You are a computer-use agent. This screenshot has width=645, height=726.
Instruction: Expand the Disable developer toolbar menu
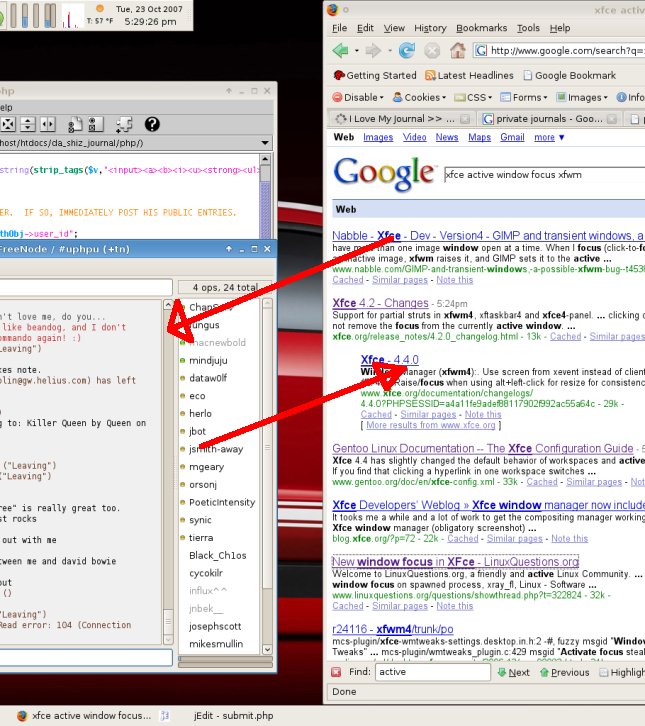(x=358, y=97)
